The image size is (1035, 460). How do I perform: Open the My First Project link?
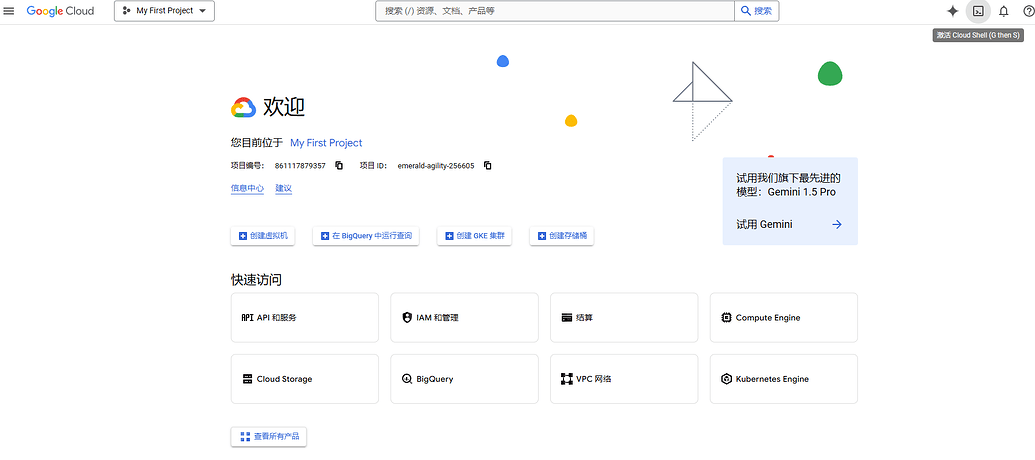[x=326, y=143]
